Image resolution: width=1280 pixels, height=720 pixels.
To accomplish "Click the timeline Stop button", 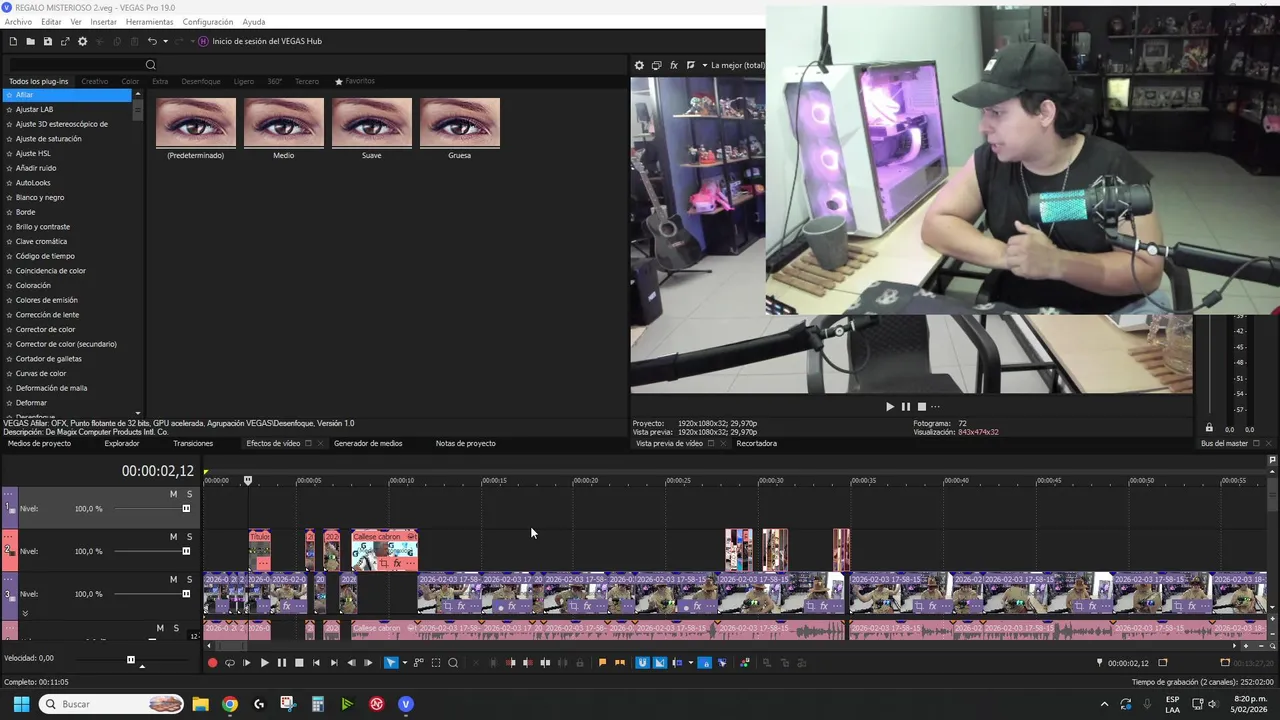I will pos(298,662).
